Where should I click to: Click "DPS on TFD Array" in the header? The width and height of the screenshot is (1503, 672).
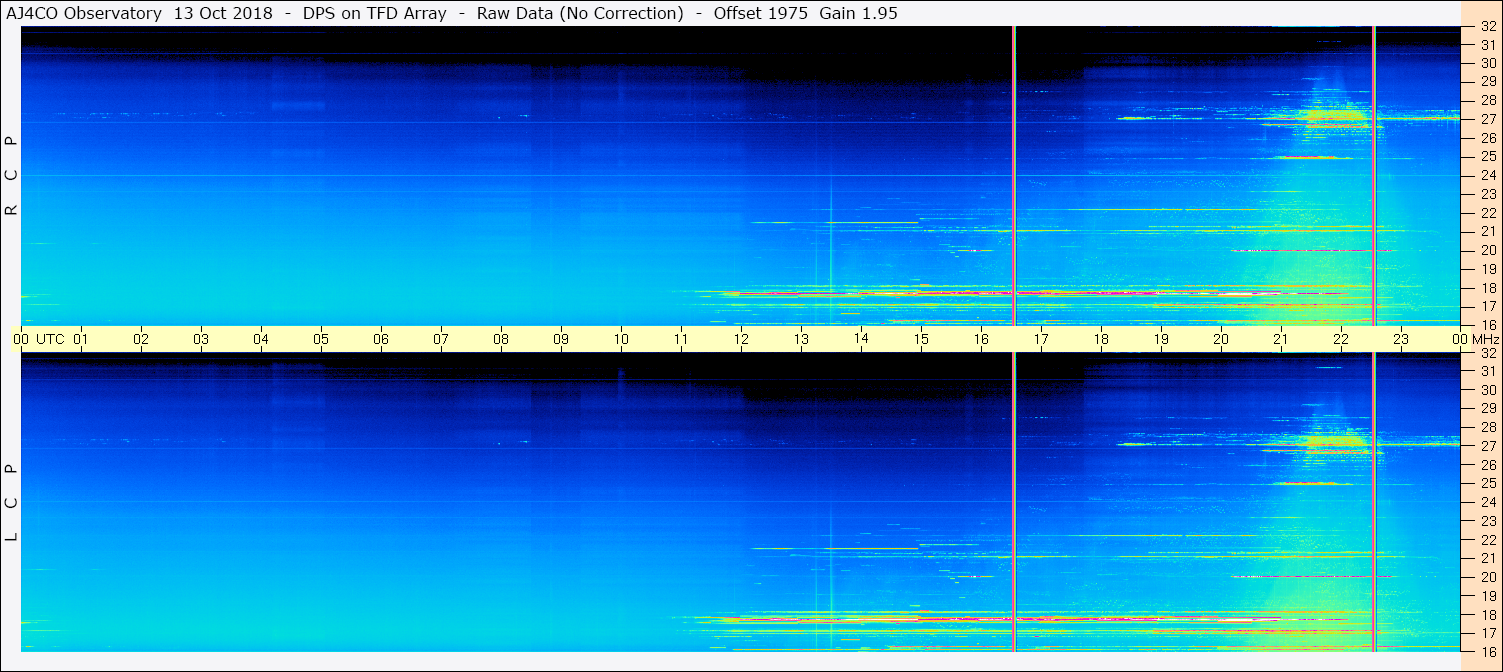click(x=374, y=13)
